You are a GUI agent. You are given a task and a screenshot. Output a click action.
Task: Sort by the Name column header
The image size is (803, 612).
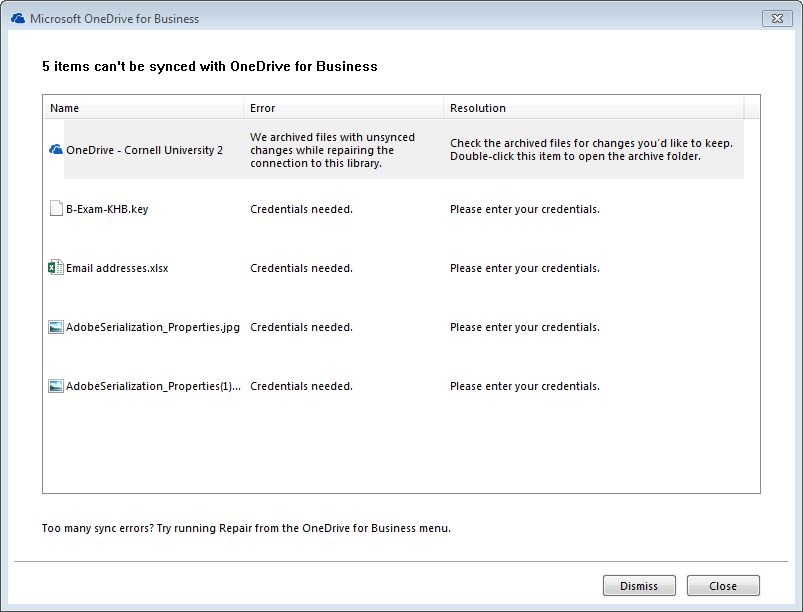pyautogui.click(x=143, y=108)
